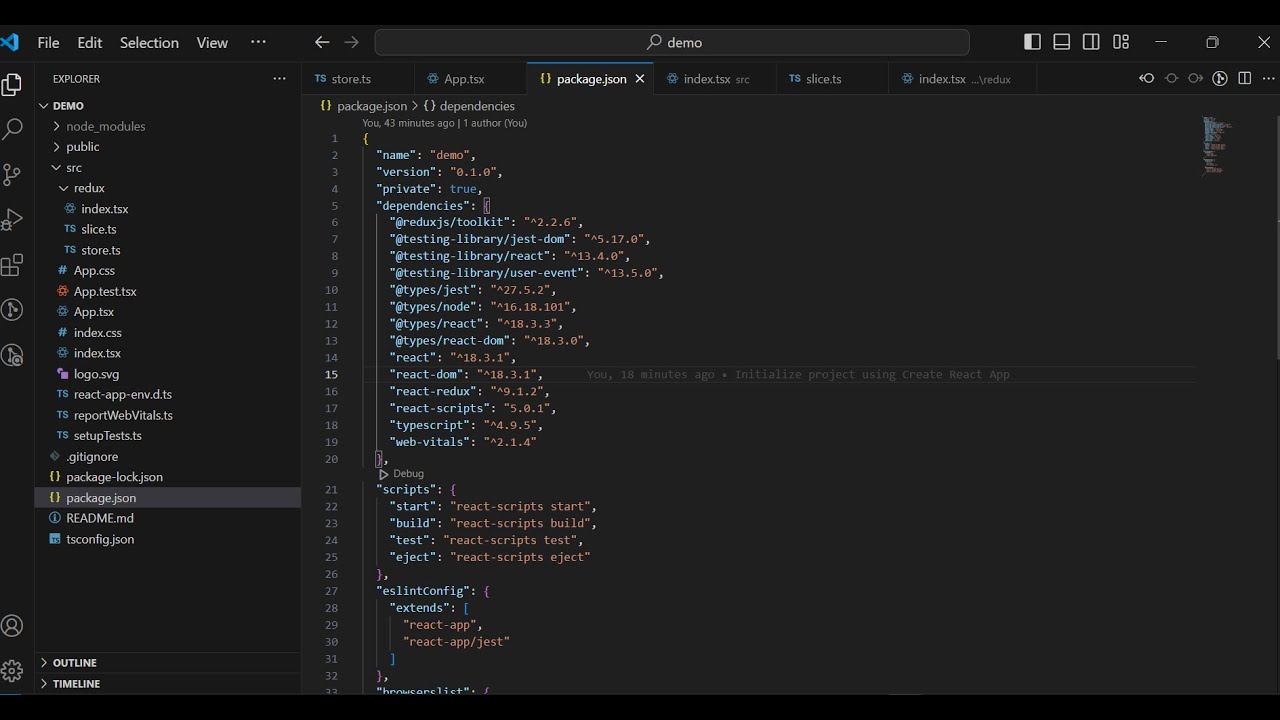Viewport: 1280px width, 720px height.
Task: Click the git blame author code lens
Action: [444, 123]
